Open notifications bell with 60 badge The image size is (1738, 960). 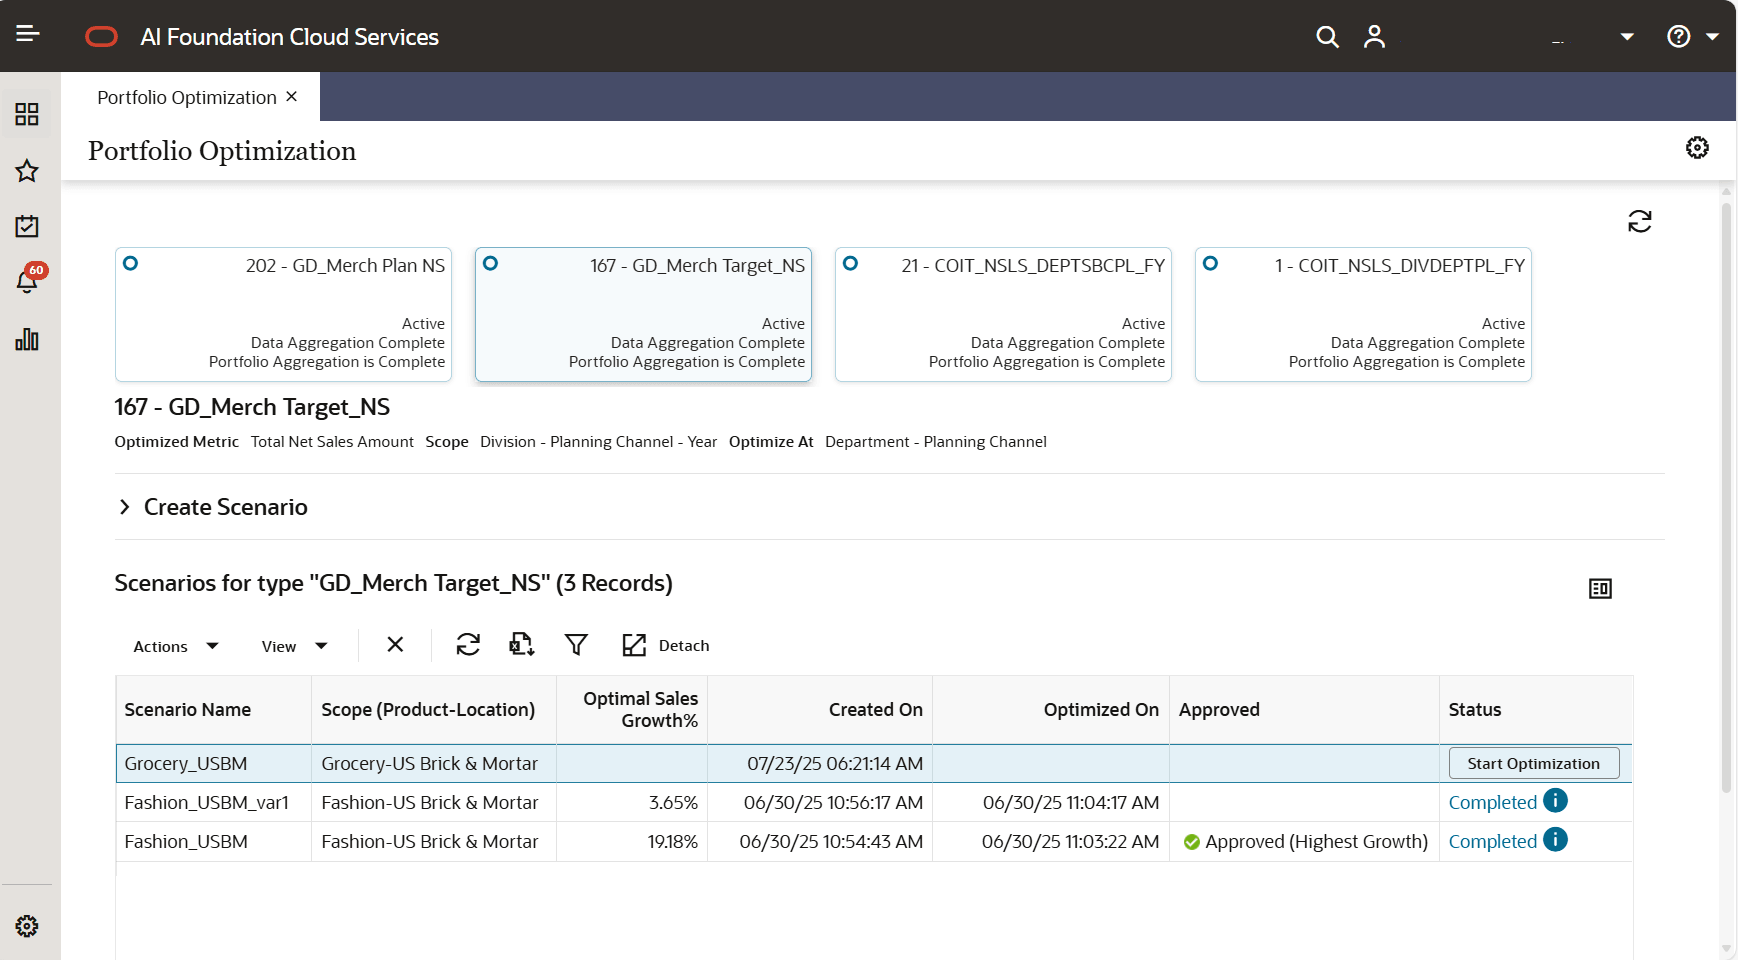coord(28,280)
